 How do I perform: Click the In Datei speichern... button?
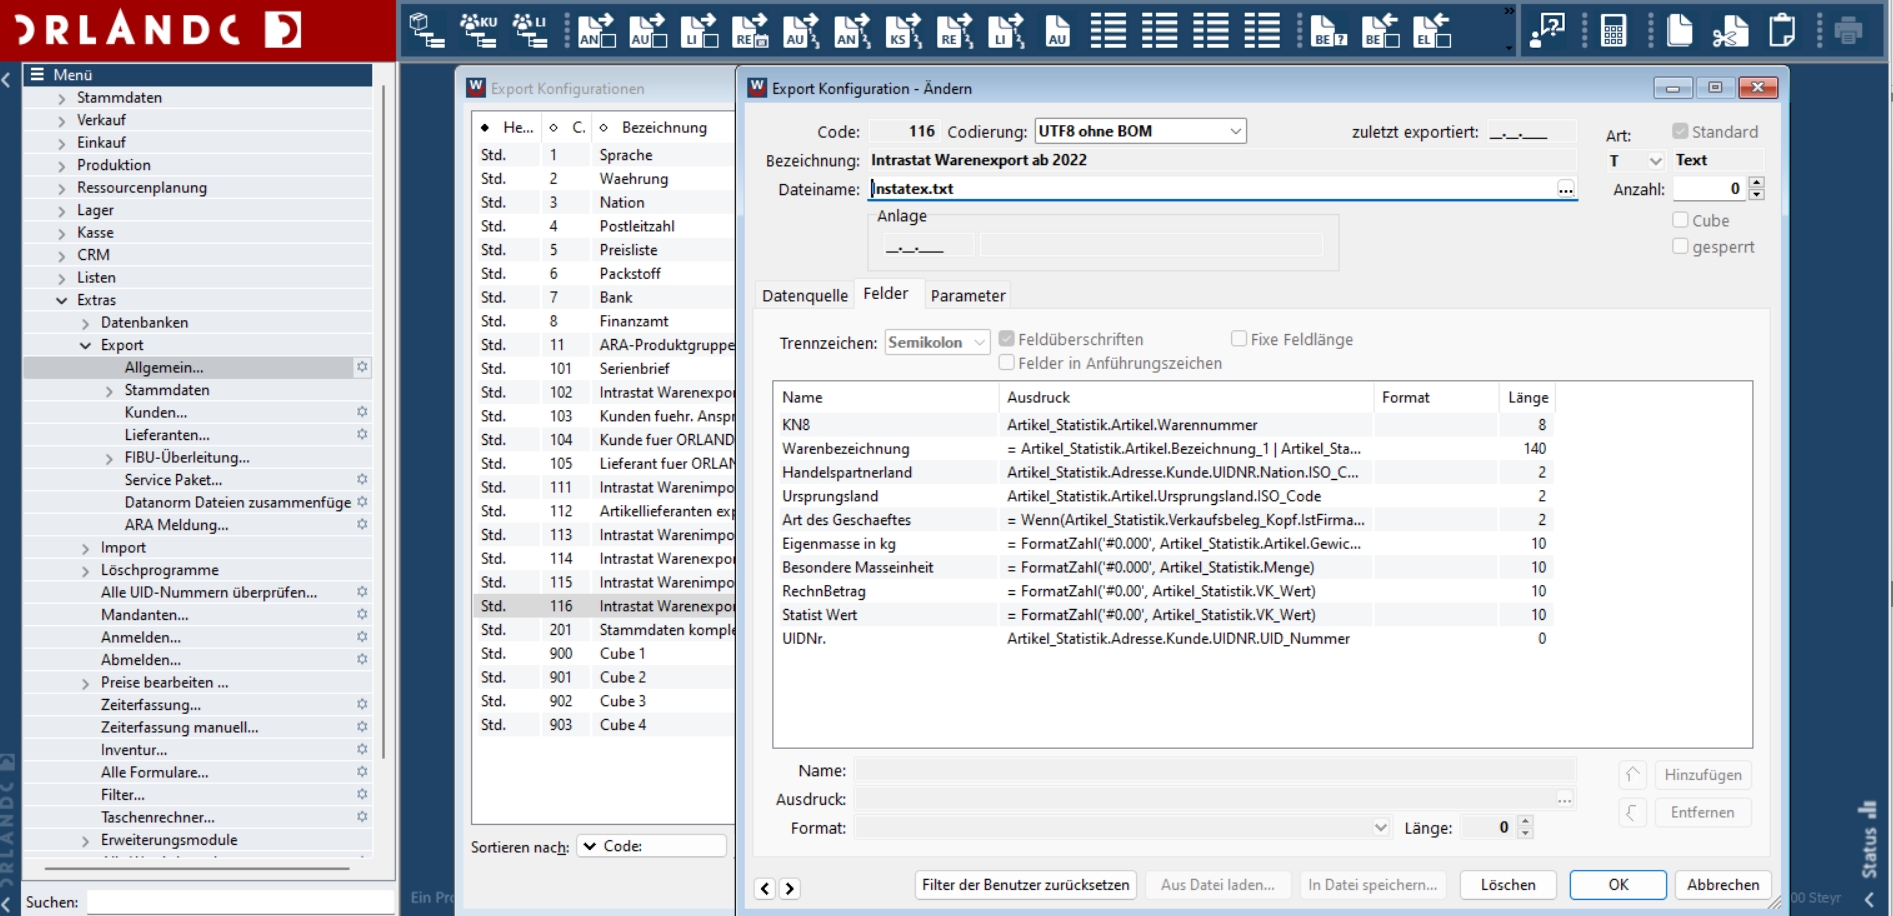[1372, 885]
